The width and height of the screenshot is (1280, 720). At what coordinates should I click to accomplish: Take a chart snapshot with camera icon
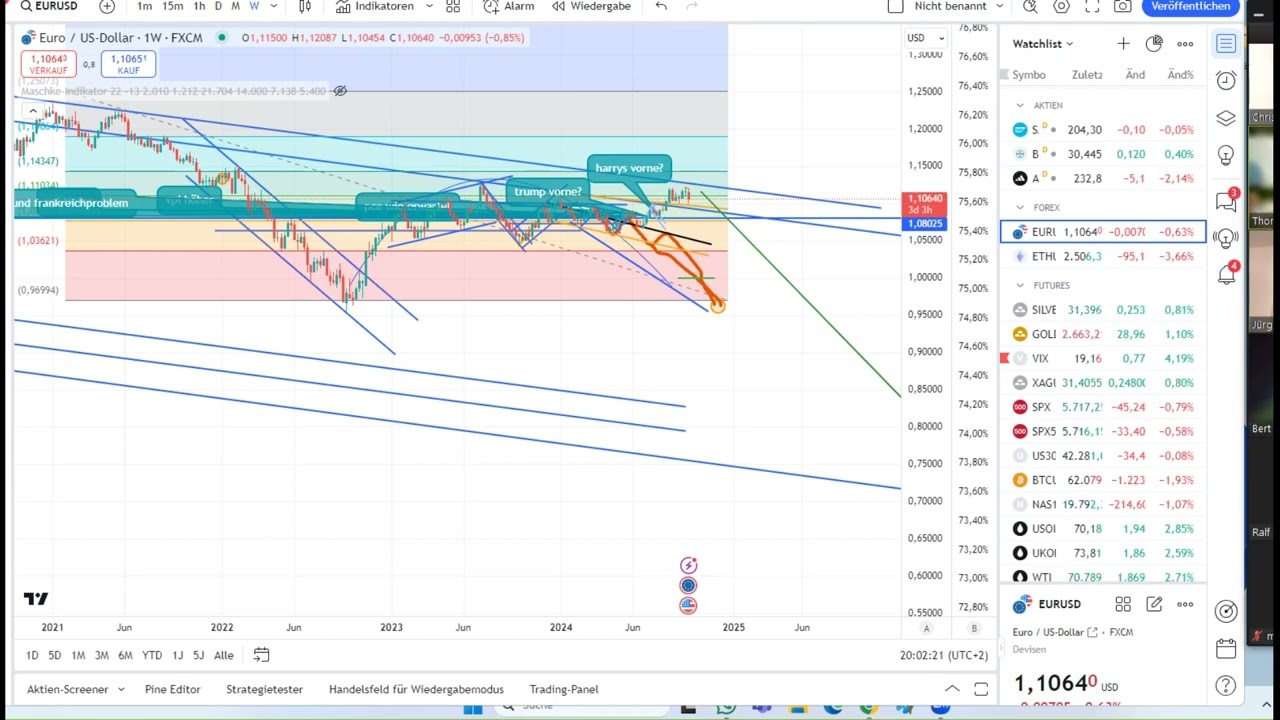pos(1123,6)
